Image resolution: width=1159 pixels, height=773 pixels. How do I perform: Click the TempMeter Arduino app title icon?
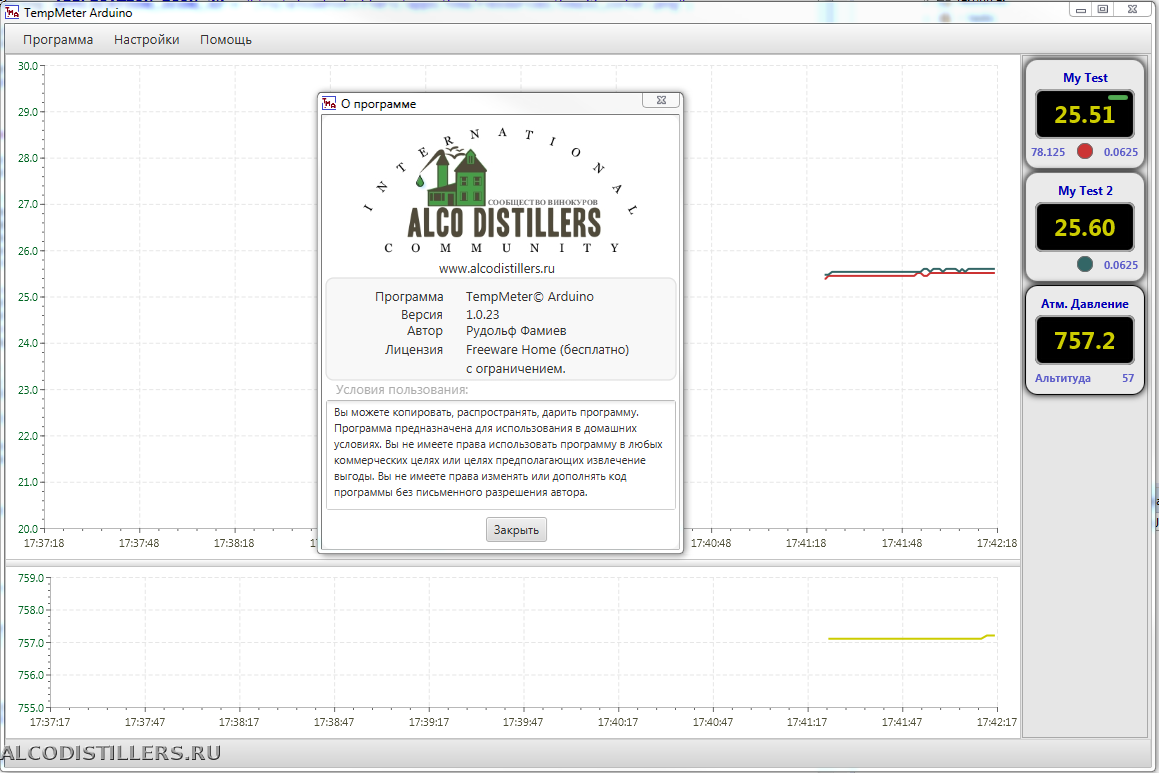(13, 13)
